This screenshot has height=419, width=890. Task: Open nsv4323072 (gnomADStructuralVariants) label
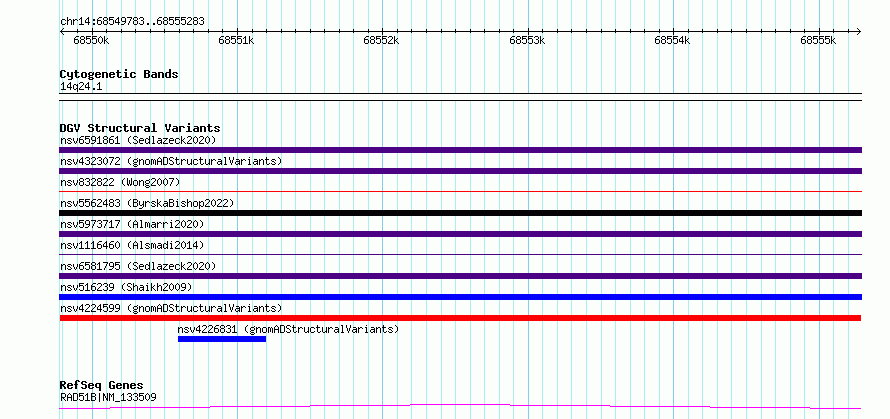click(171, 161)
